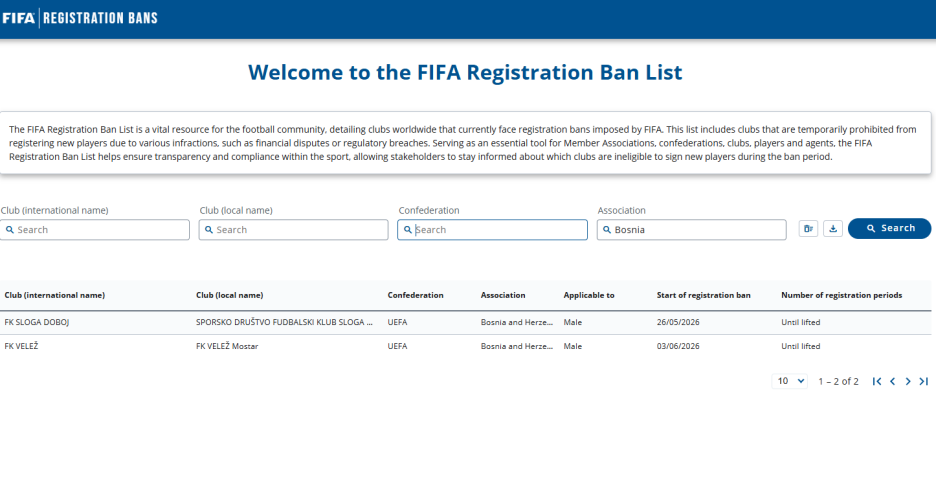Image resolution: width=936 pixels, height=496 pixels.
Task: Focus the Club (local name) search field
Action: click(293, 230)
